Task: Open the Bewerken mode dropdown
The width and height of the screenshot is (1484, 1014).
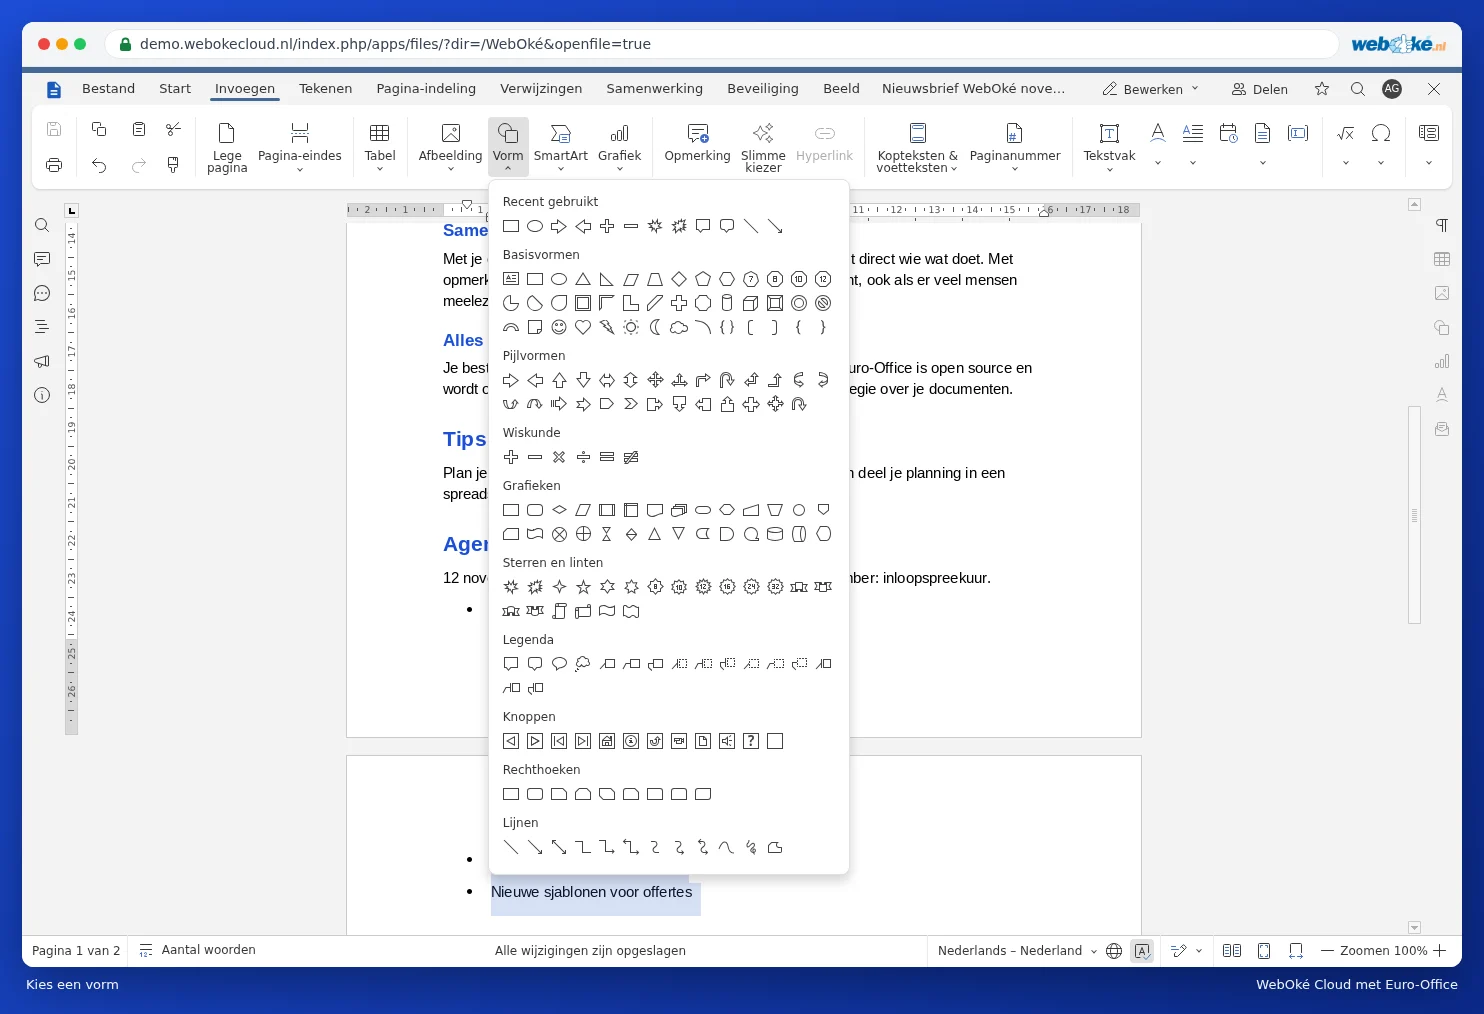Action: [1150, 89]
